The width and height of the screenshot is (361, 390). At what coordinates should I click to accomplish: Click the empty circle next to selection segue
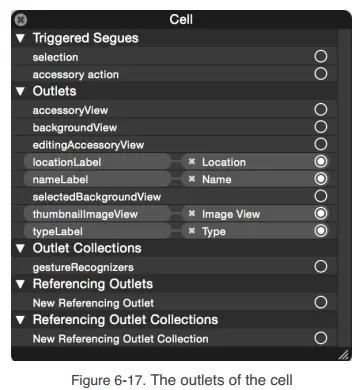[x=321, y=56]
